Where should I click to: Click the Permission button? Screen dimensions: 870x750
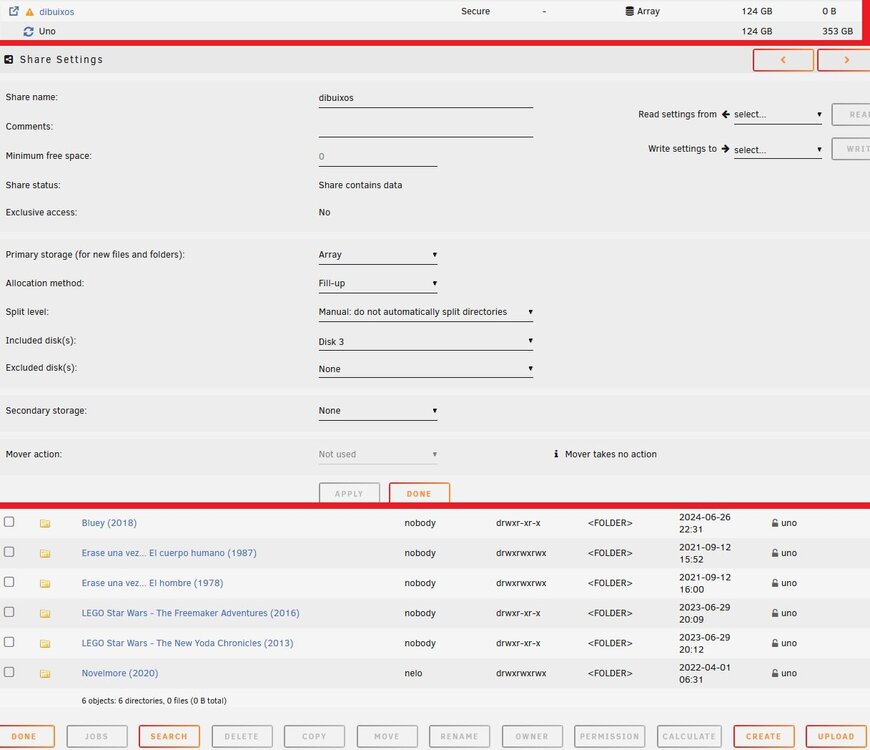609,736
